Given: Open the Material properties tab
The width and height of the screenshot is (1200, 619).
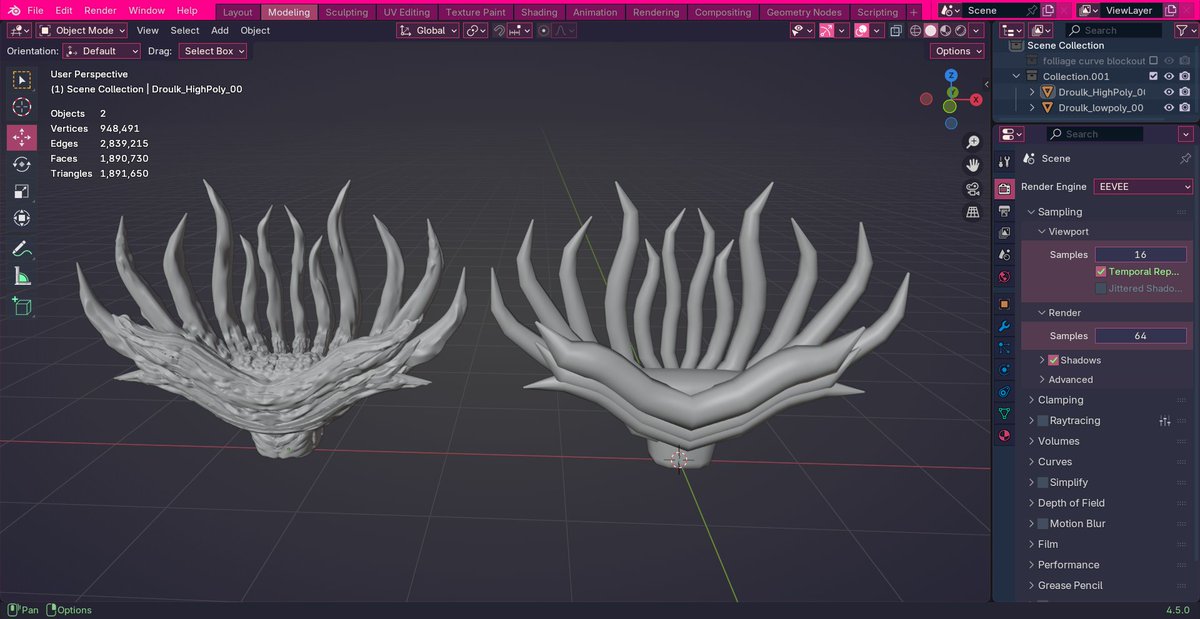Looking at the screenshot, I should click(1004, 435).
